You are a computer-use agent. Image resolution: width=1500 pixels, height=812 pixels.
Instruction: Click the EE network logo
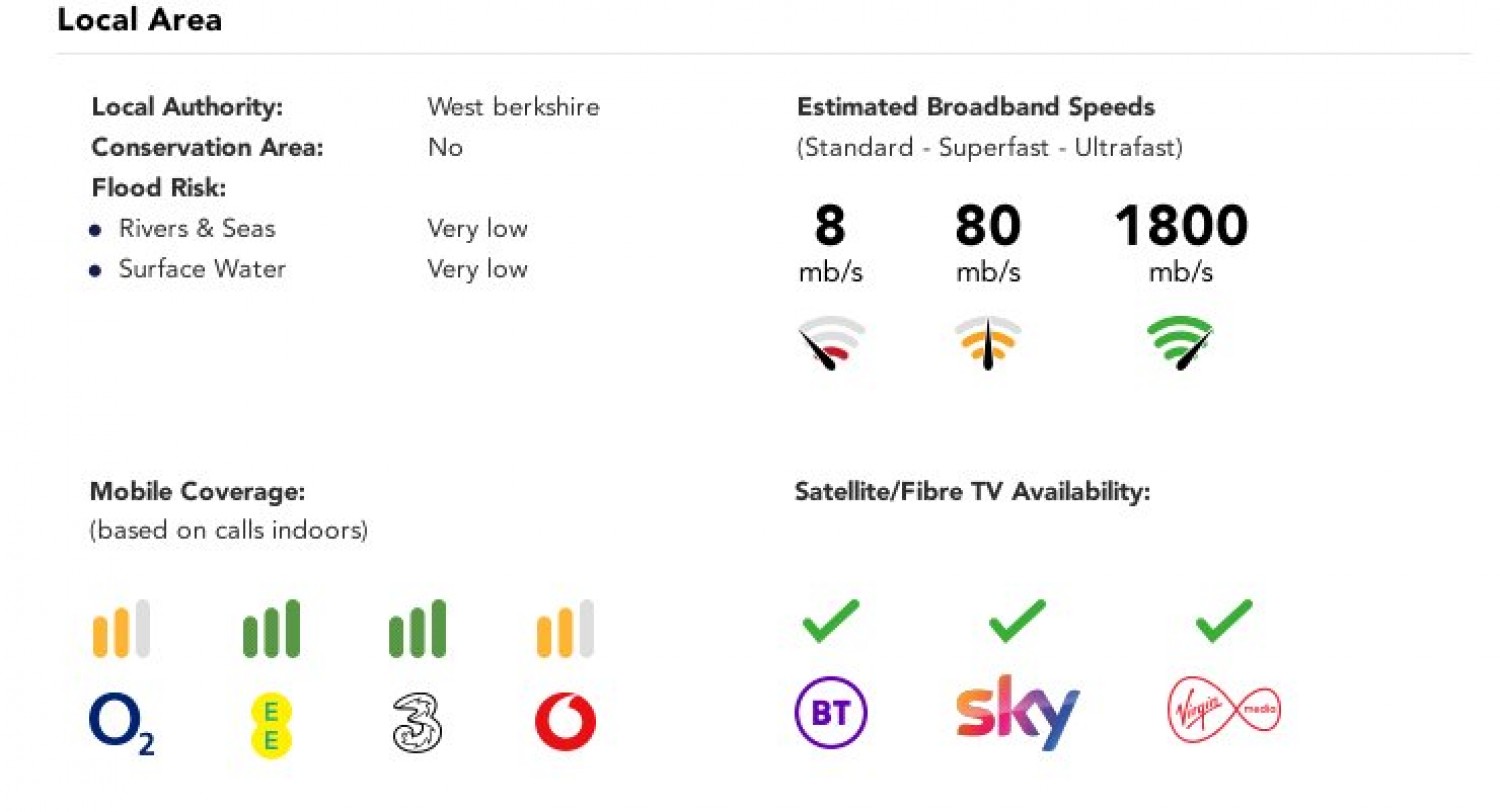[271, 725]
